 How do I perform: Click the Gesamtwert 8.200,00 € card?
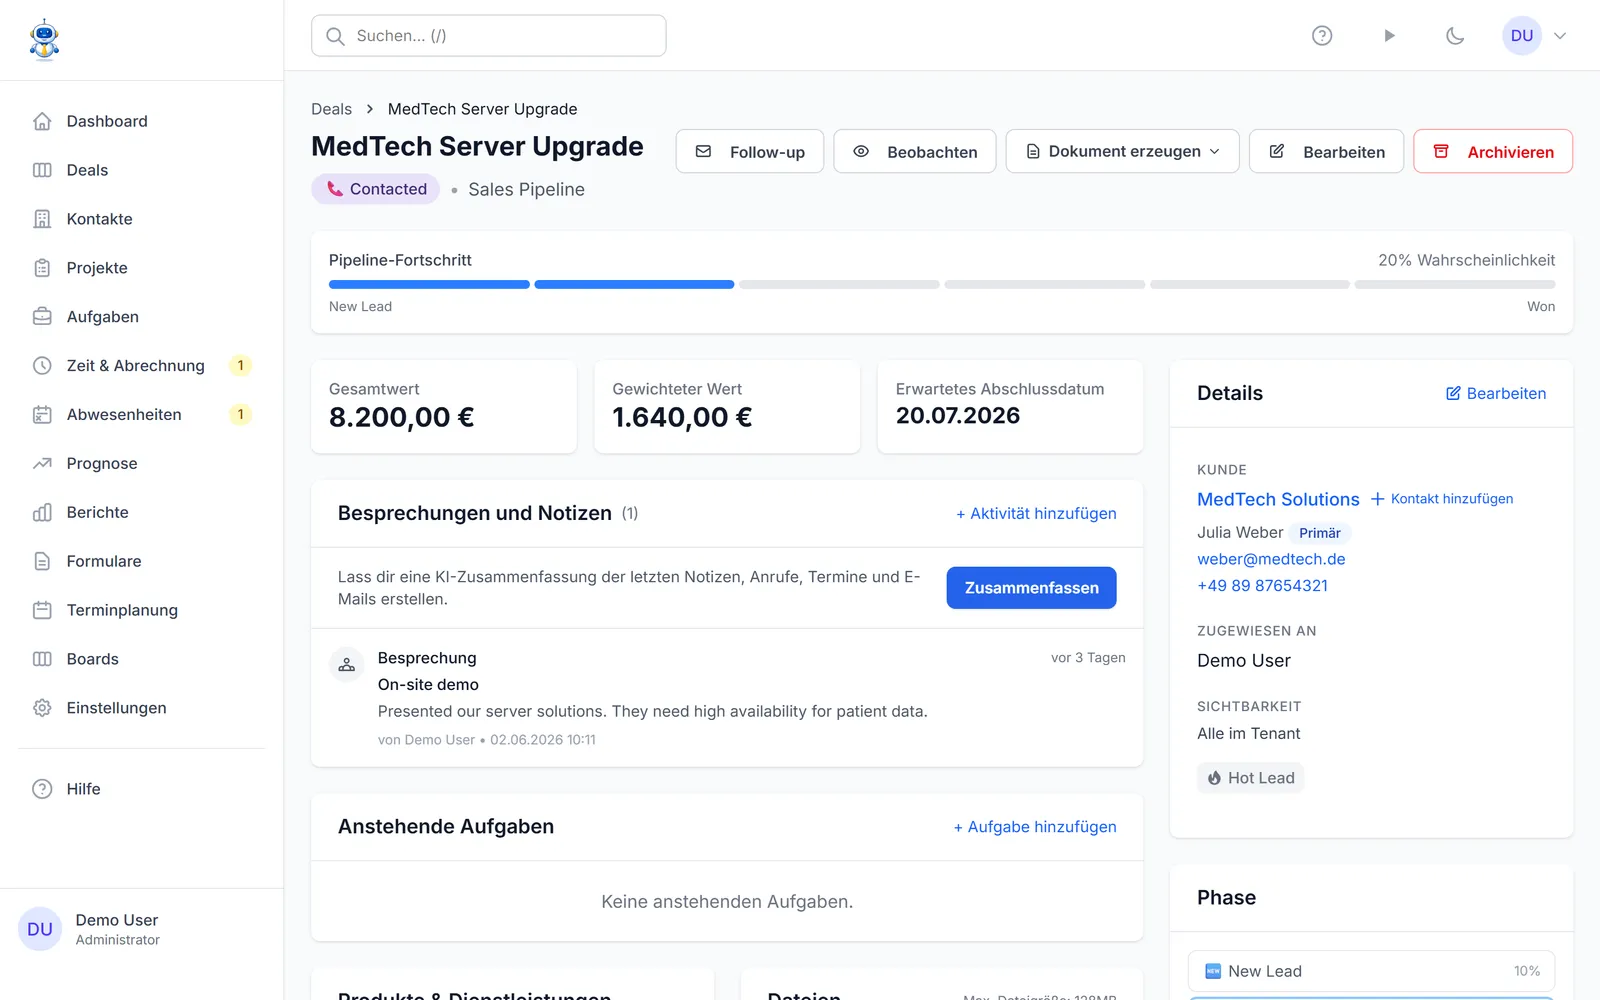(444, 407)
